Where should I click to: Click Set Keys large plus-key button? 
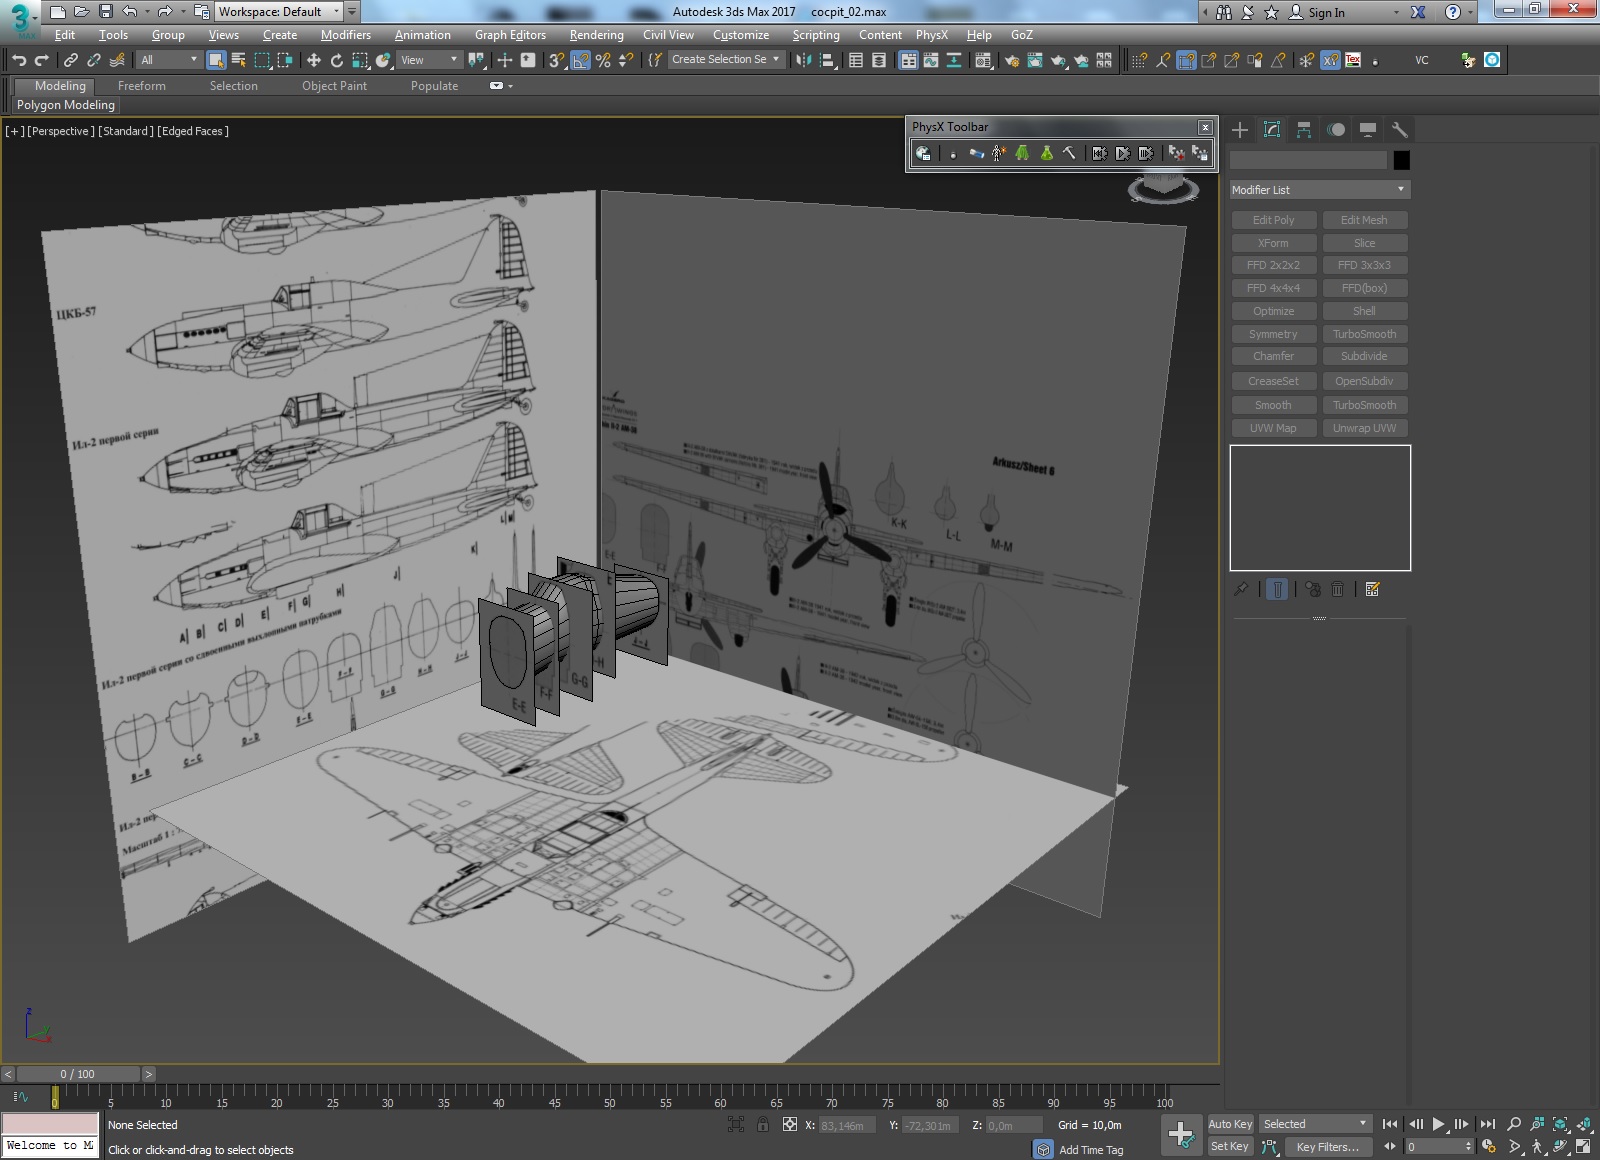click(1180, 1135)
